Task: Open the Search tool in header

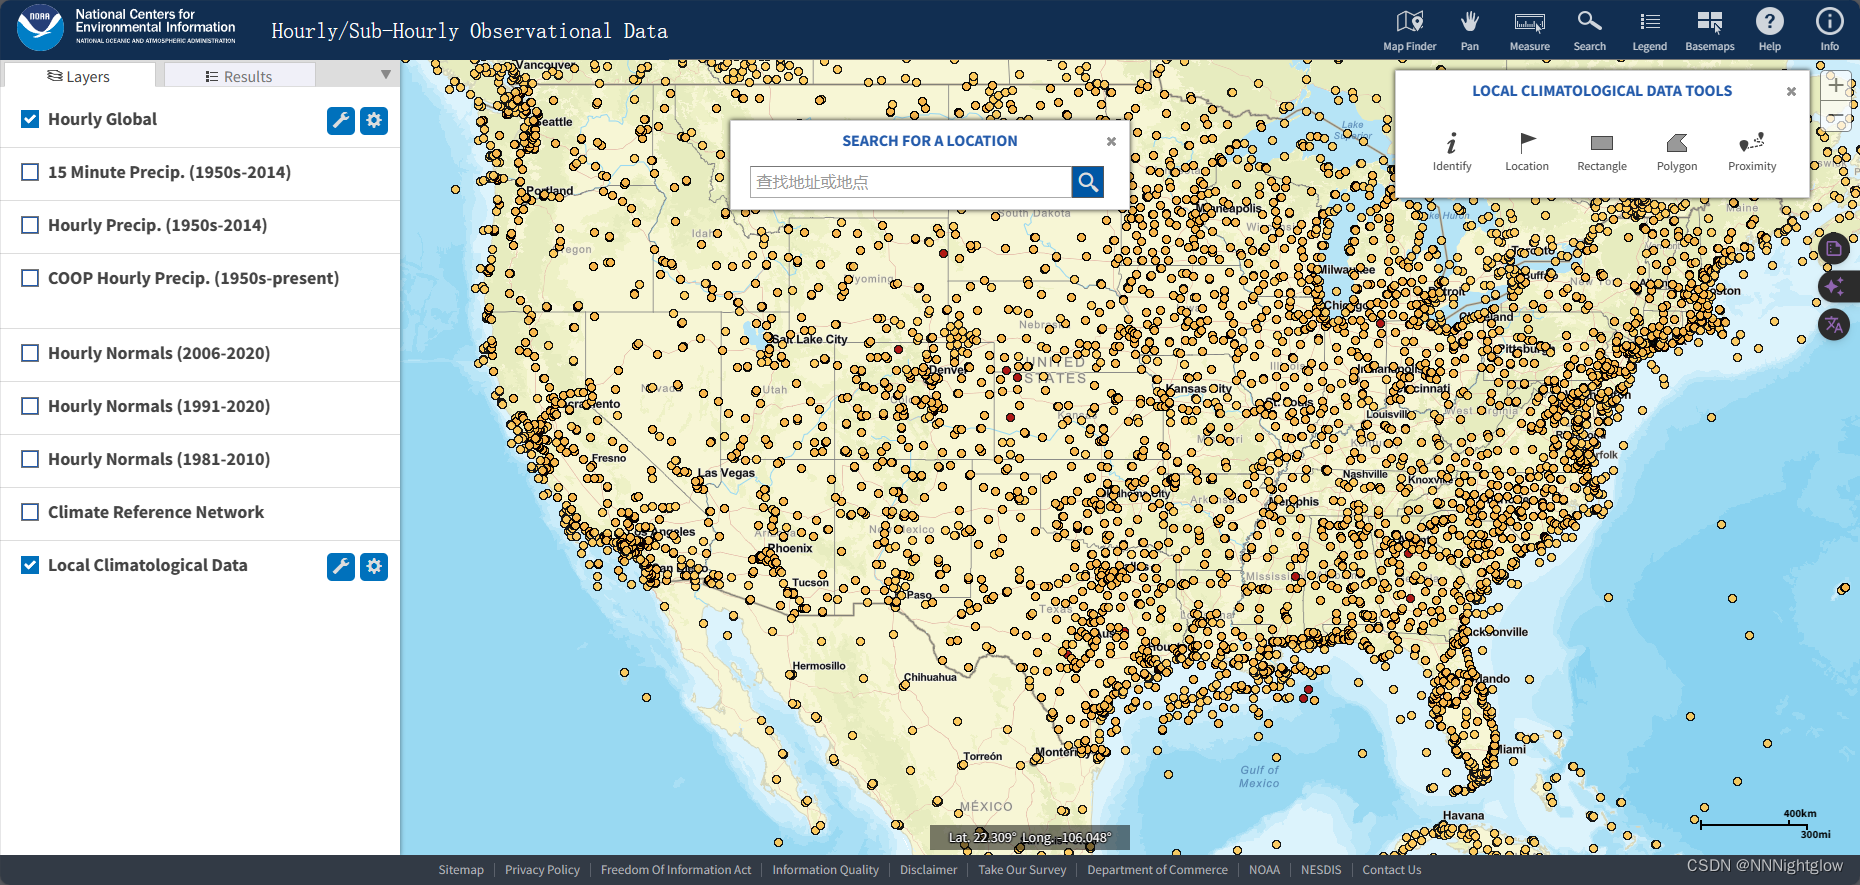Action: click(x=1589, y=31)
